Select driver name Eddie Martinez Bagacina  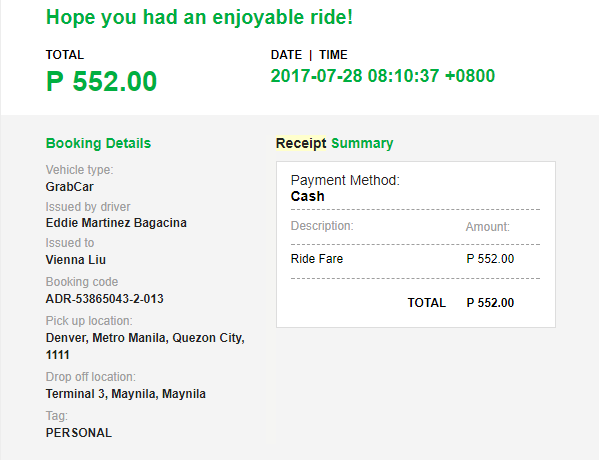pyautogui.click(x=116, y=223)
